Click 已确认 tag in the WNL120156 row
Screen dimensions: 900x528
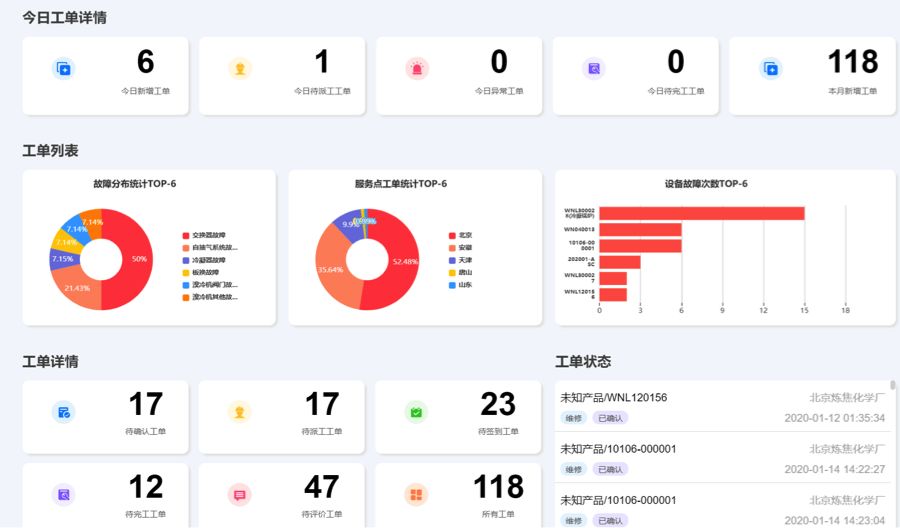click(x=610, y=418)
